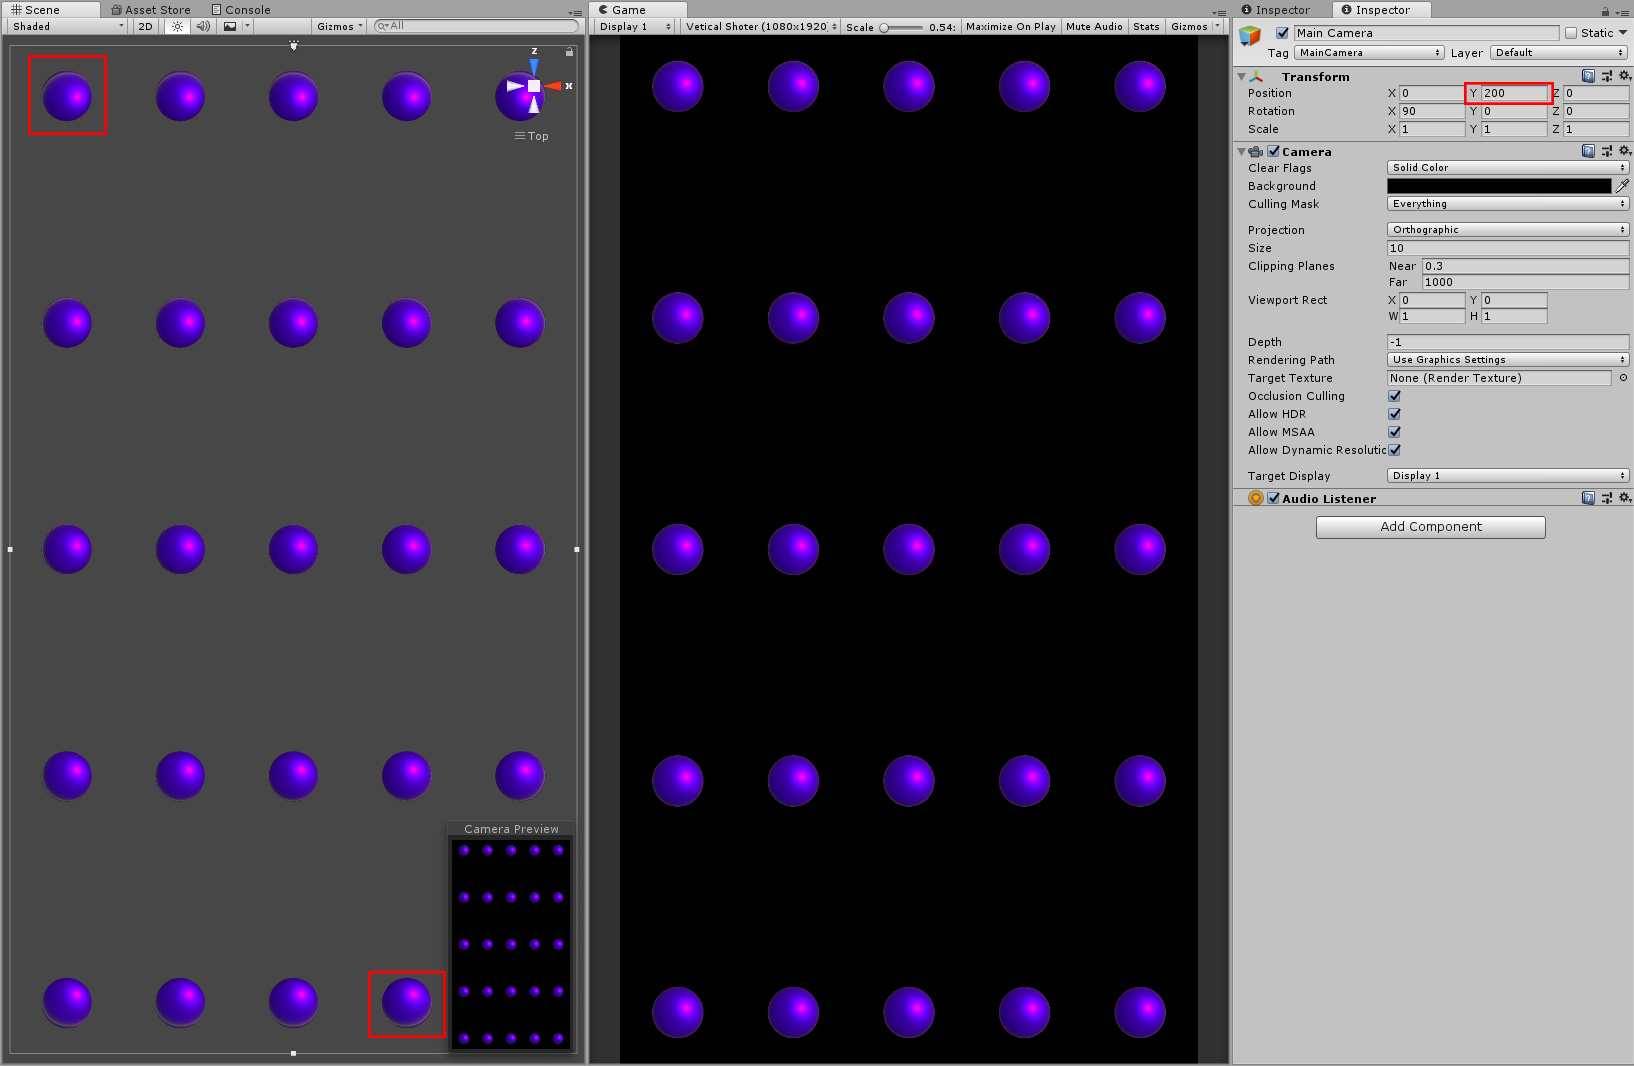The width and height of the screenshot is (1634, 1066).
Task: Toggle Main Camera active checkbox
Action: point(1282,33)
